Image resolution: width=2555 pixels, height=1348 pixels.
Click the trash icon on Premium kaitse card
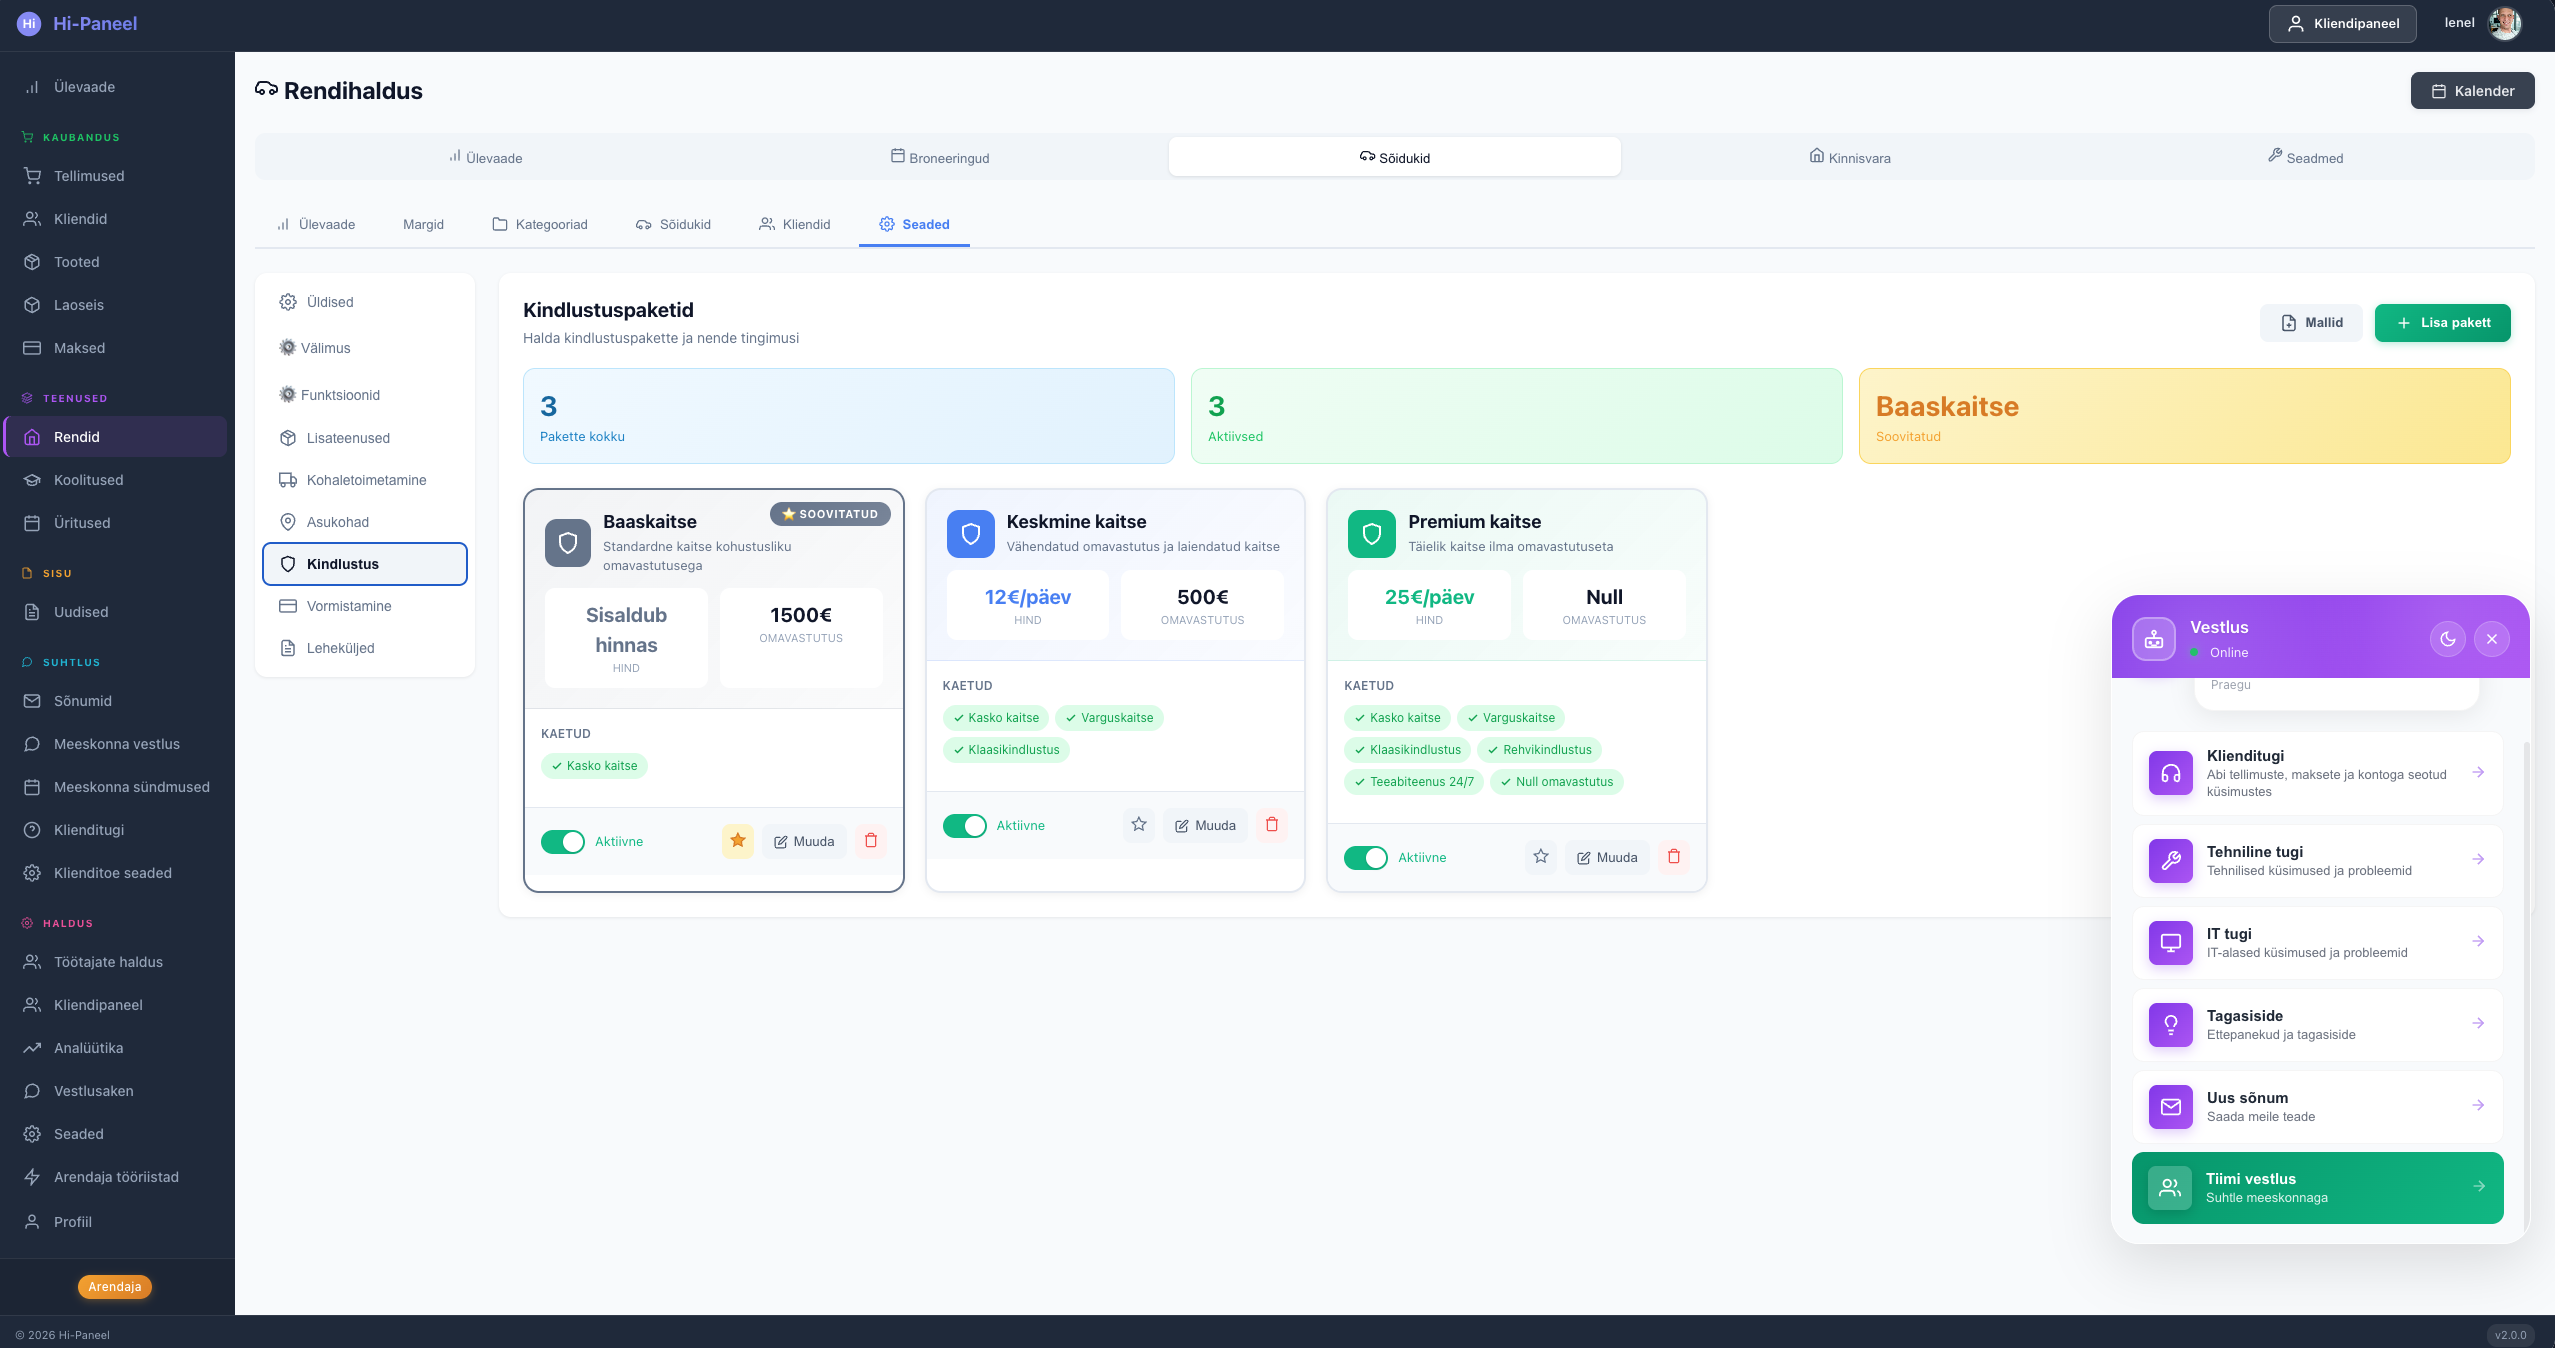1673,857
